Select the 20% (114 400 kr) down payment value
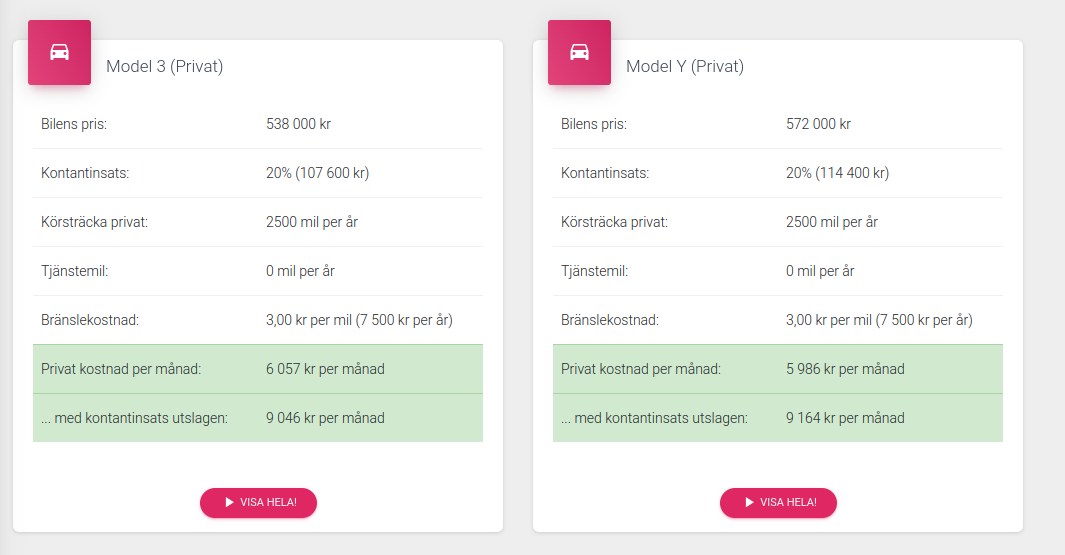The image size is (1065, 555). coord(837,173)
